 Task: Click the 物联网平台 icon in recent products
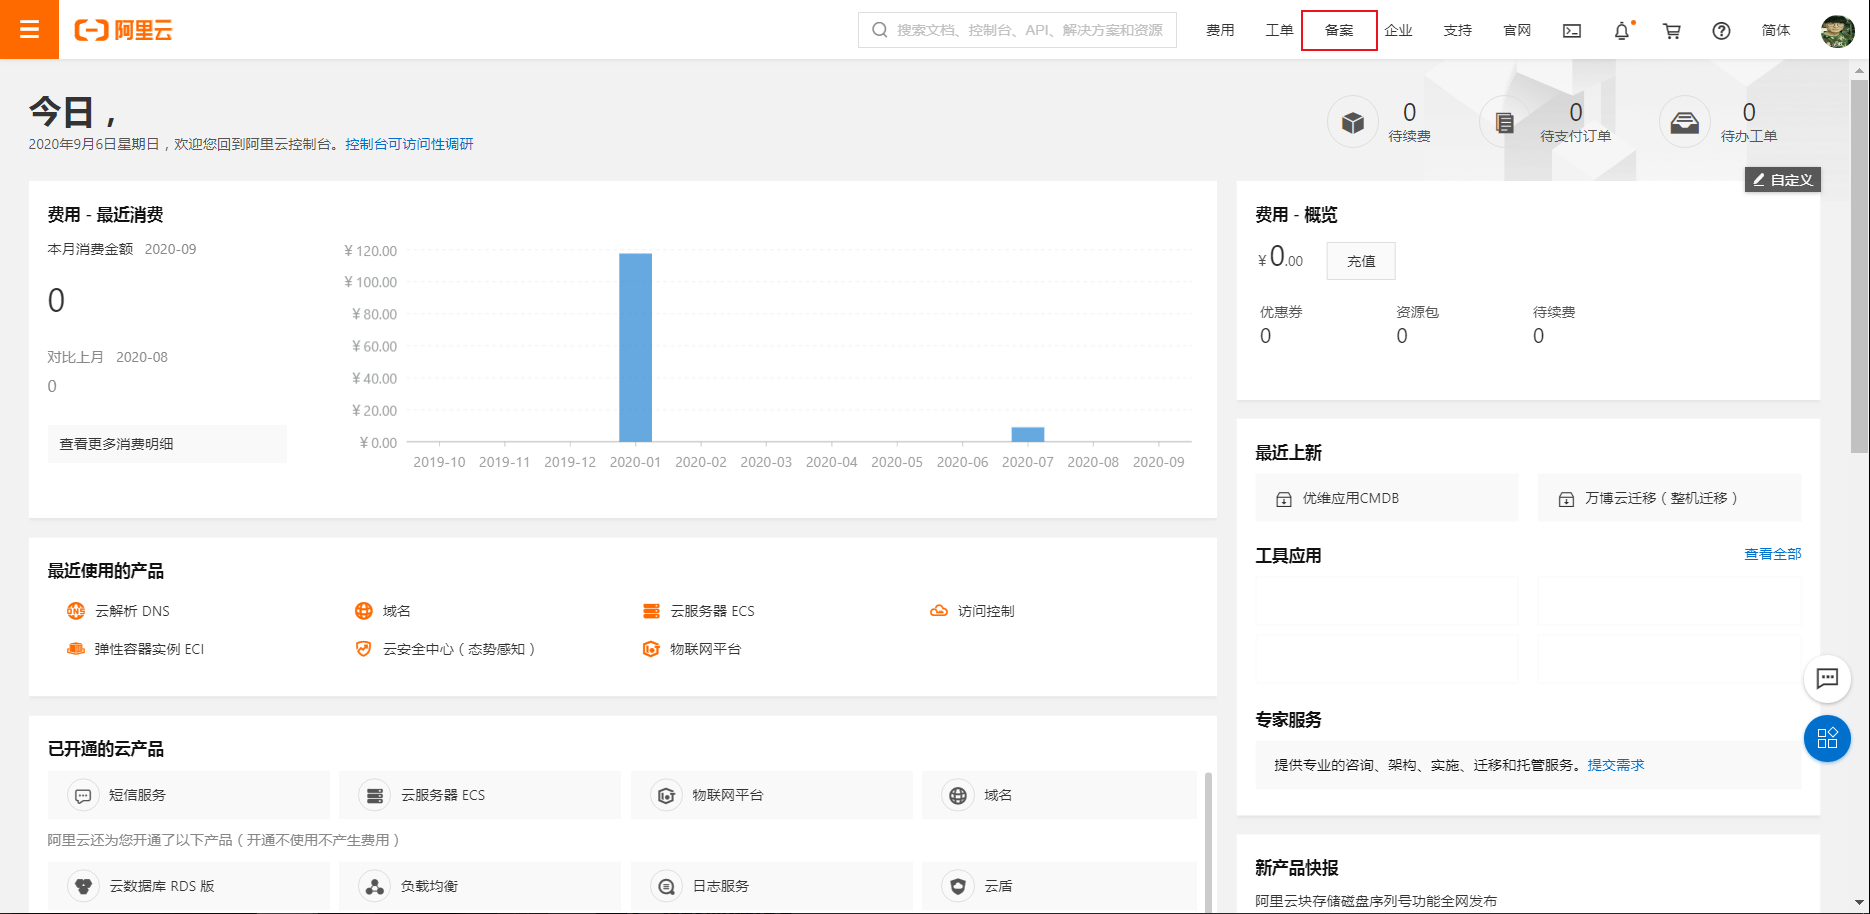651,649
